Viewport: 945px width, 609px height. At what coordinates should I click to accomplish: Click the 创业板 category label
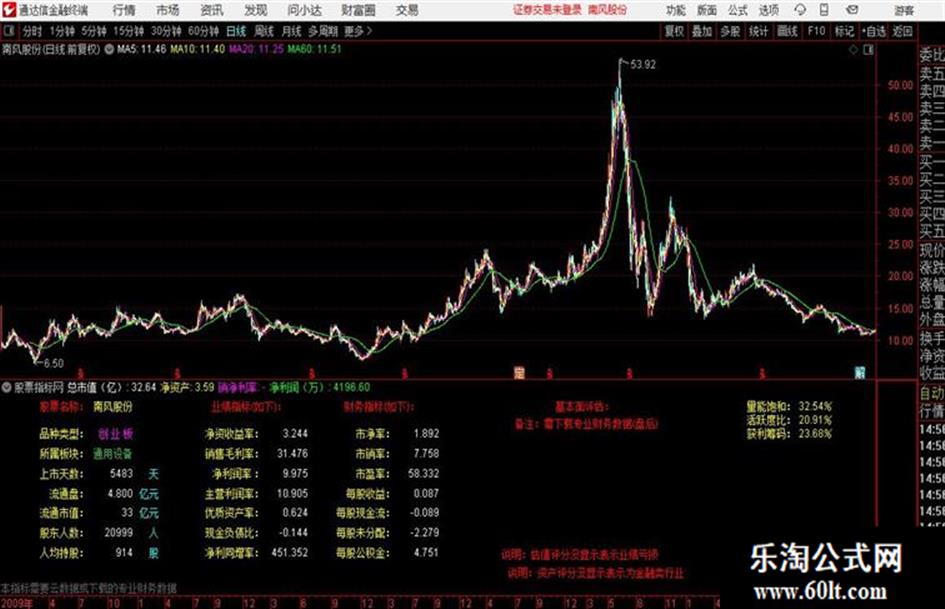115,434
